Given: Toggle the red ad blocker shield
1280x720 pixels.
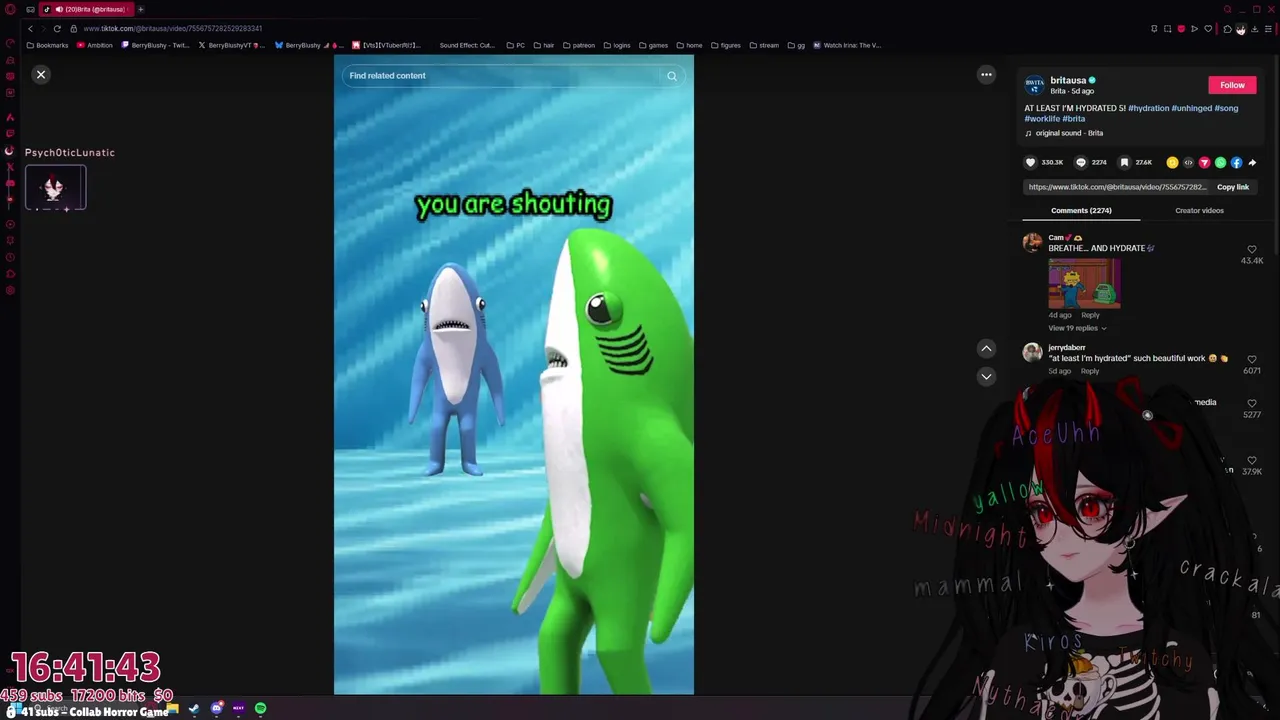Looking at the screenshot, I should (1181, 29).
